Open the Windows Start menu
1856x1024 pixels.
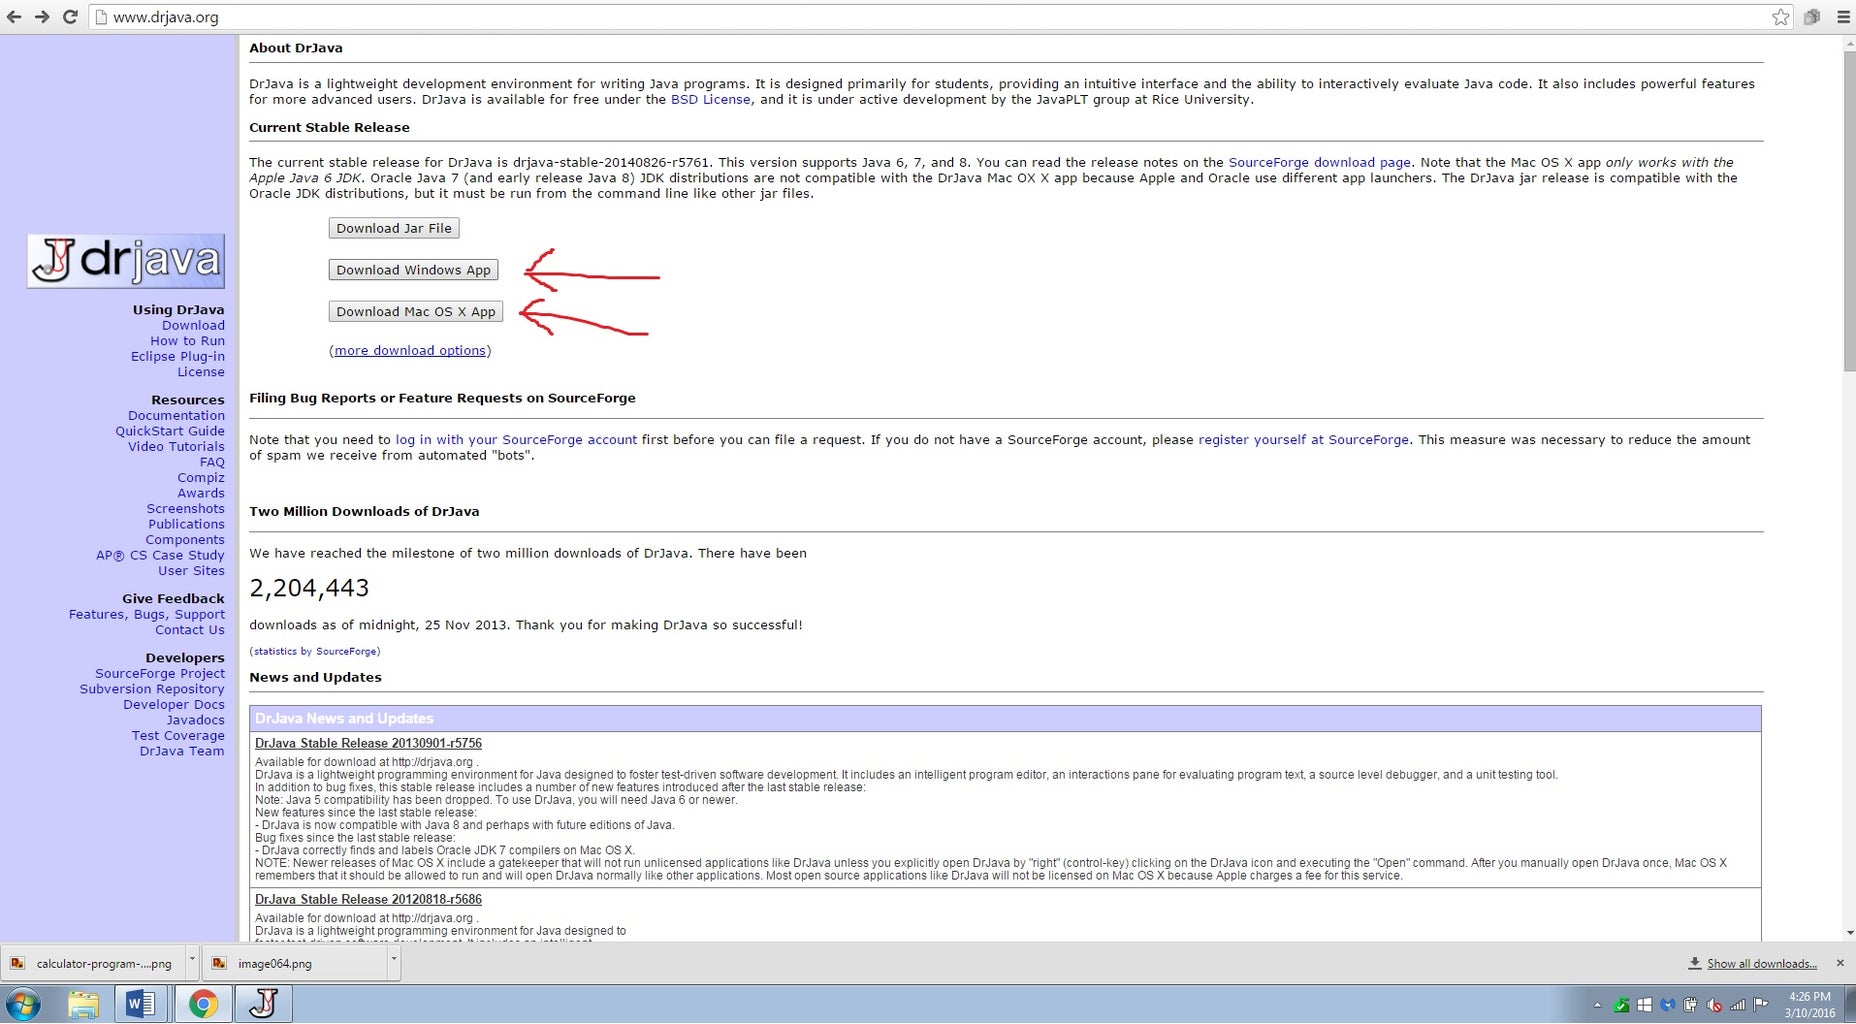(23, 1004)
